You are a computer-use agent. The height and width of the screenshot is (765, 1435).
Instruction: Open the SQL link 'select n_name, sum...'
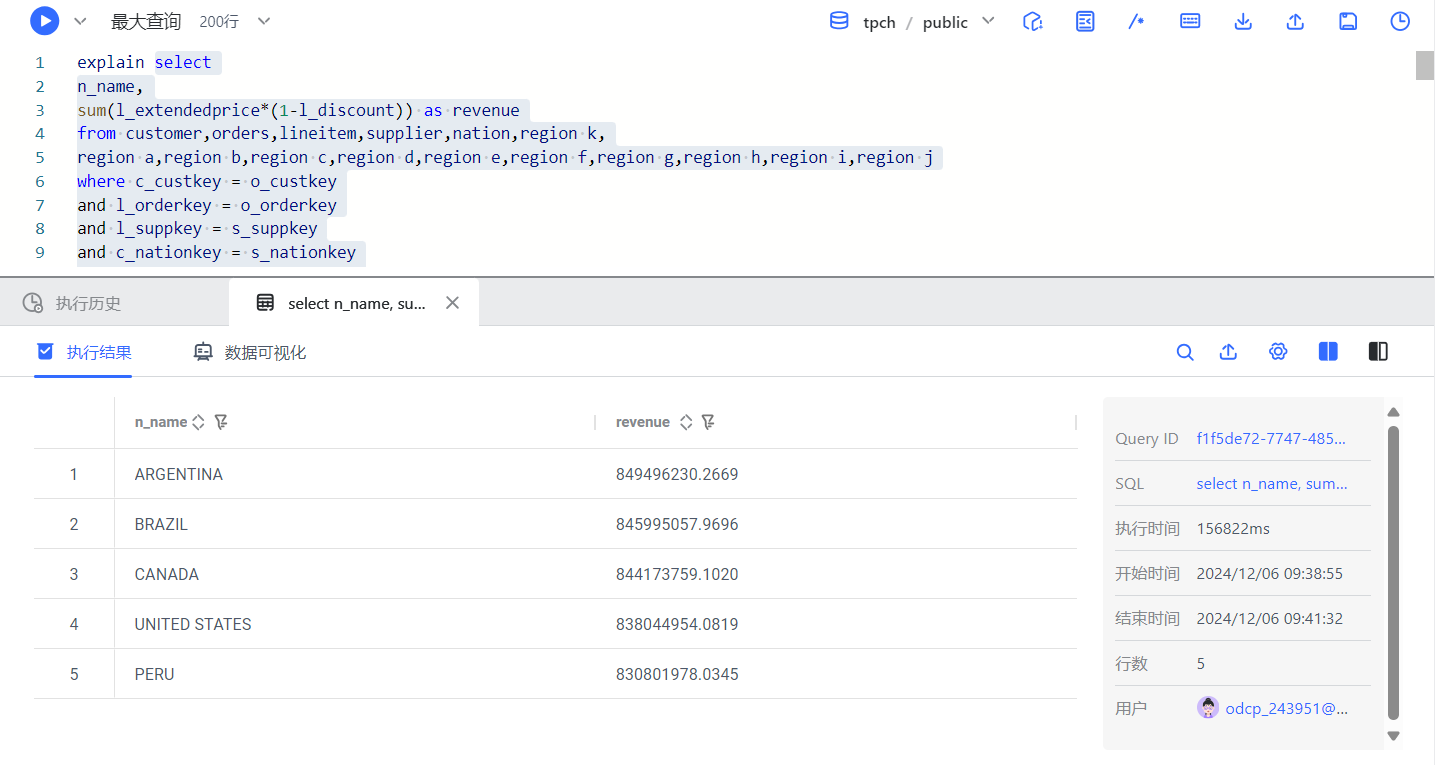[1272, 484]
